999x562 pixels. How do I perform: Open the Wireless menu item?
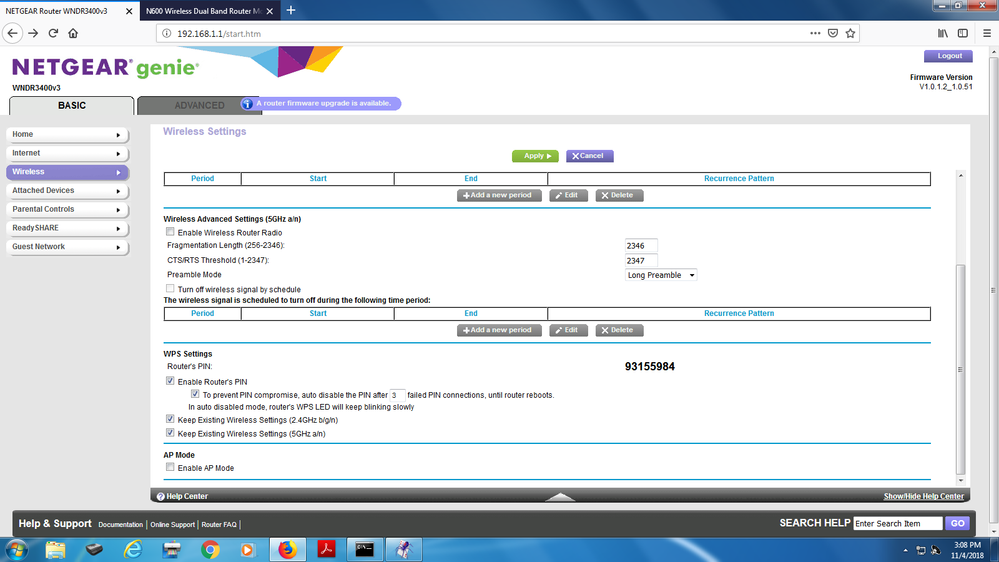[67, 172]
